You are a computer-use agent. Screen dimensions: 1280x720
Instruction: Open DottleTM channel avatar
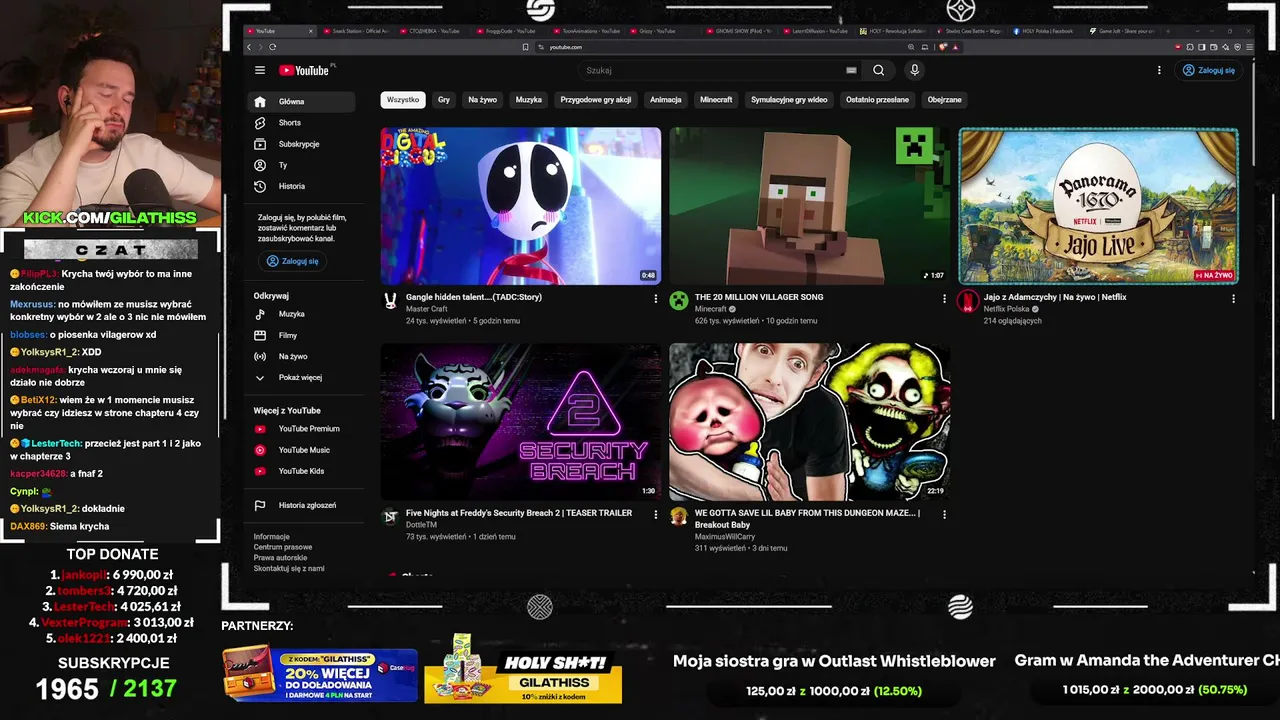(390, 517)
